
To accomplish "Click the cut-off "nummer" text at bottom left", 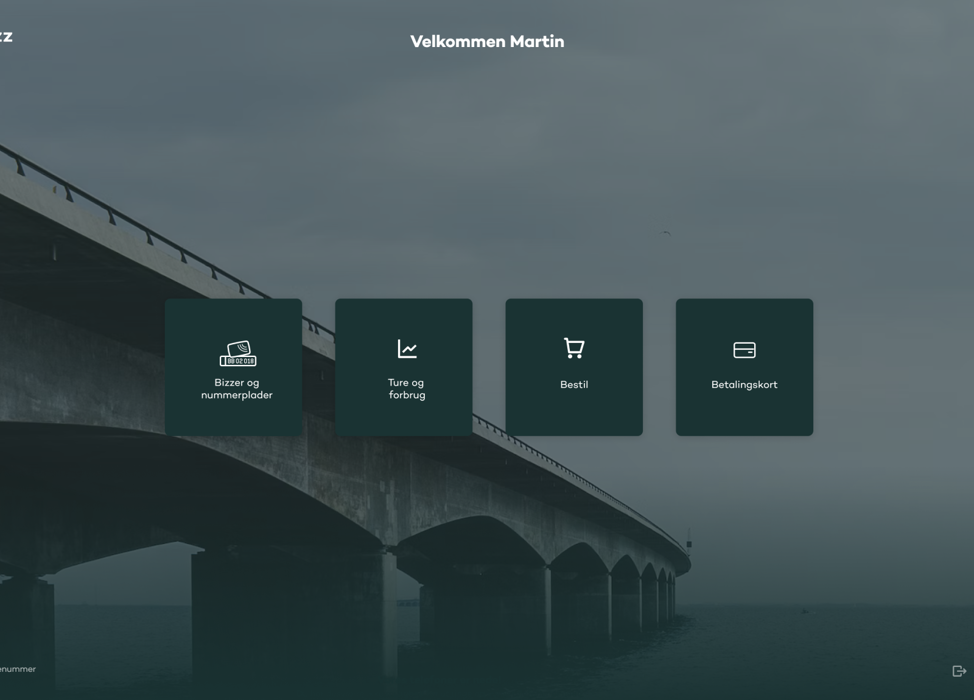I will pos(17,669).
